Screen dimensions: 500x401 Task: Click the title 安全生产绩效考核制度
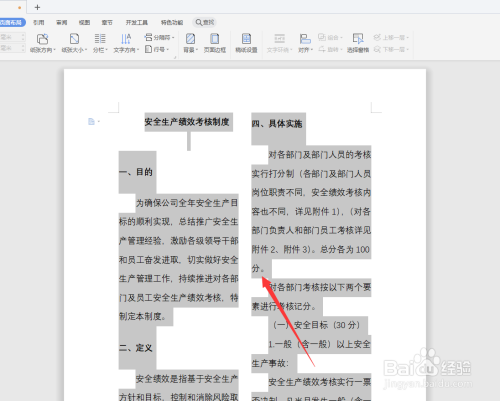point(187,122)
